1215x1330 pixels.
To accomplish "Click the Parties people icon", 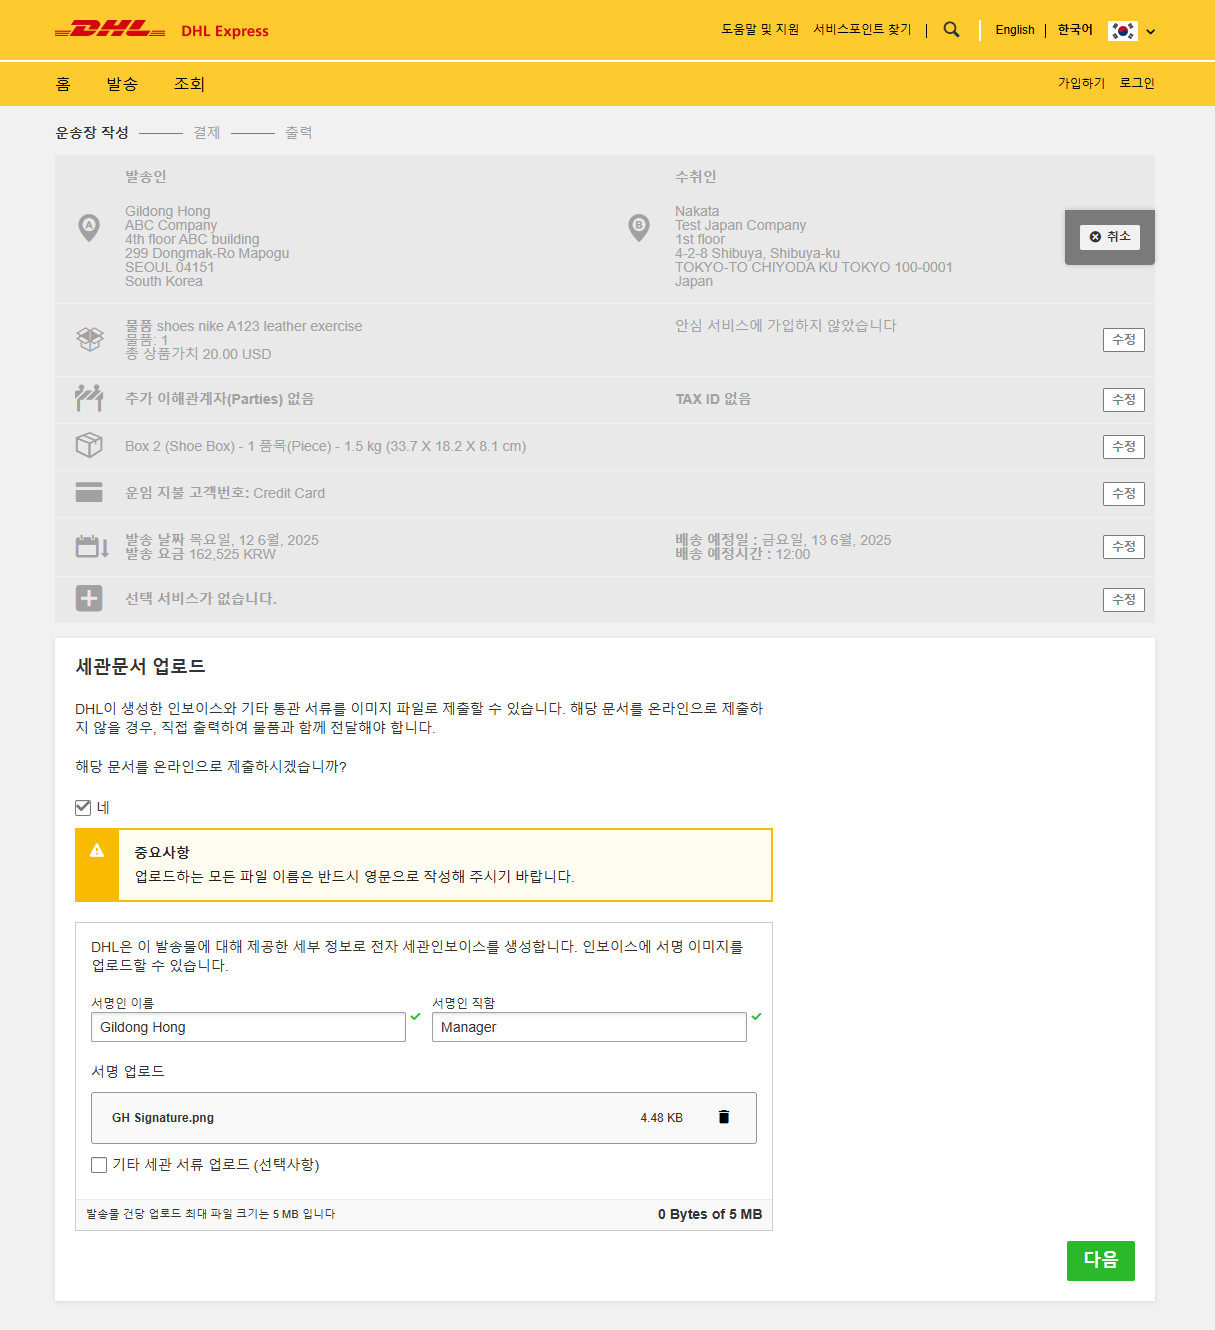I will point(89,398).
